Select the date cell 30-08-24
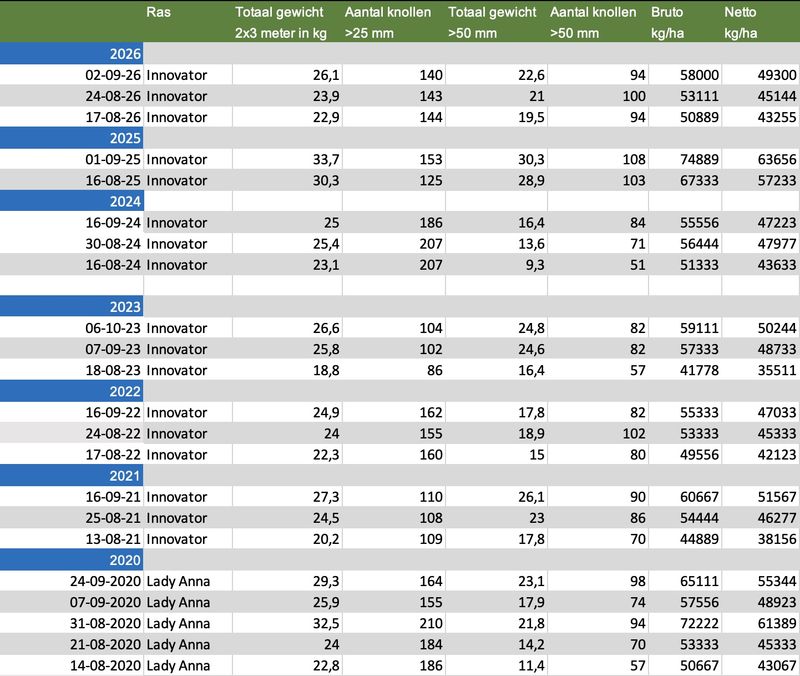This screenshot has width=800, height=676. [x=113, y=243]
